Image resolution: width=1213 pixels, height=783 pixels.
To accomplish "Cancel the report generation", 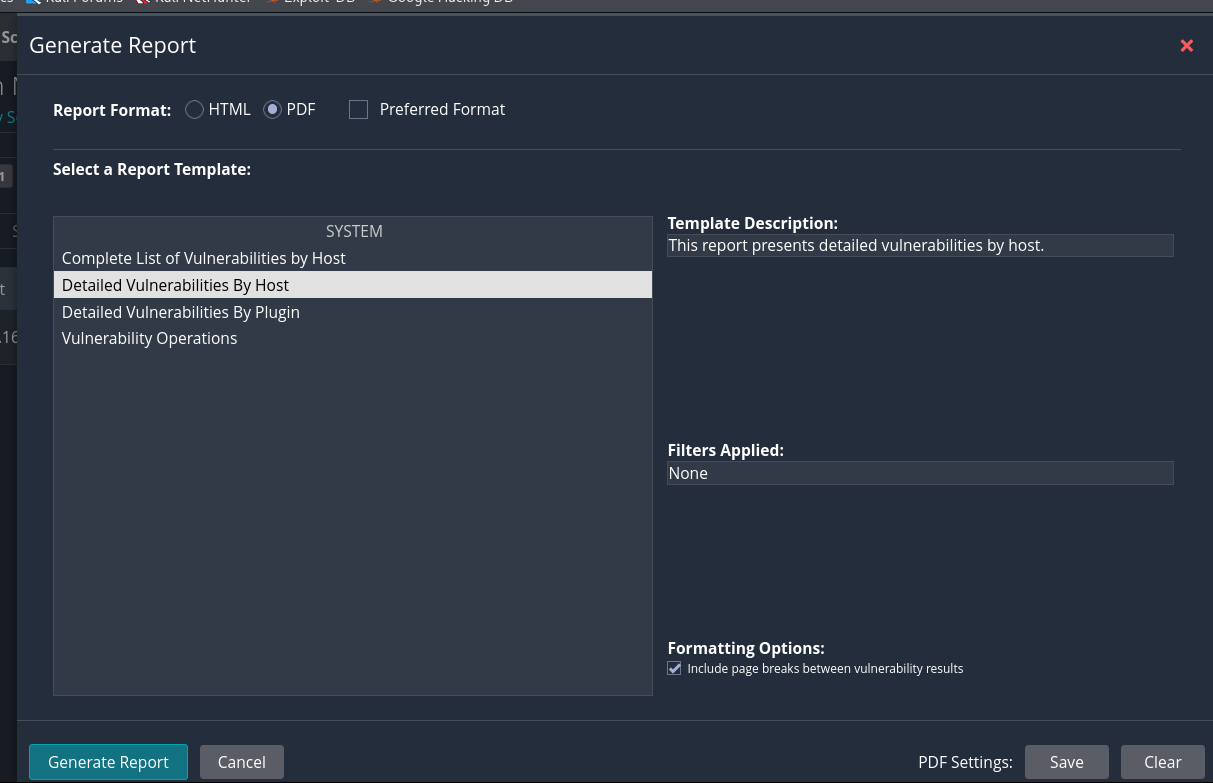I will point(241,762).
